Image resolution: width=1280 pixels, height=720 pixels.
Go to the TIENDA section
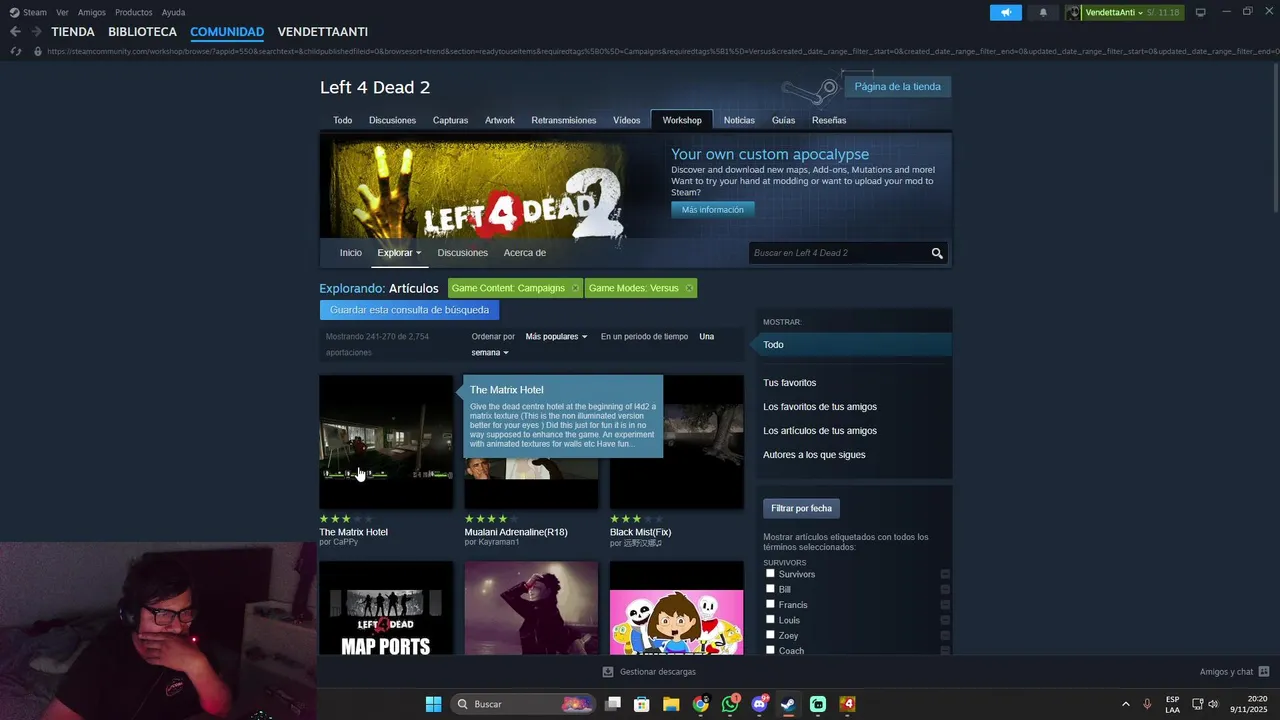pos(73,32)
